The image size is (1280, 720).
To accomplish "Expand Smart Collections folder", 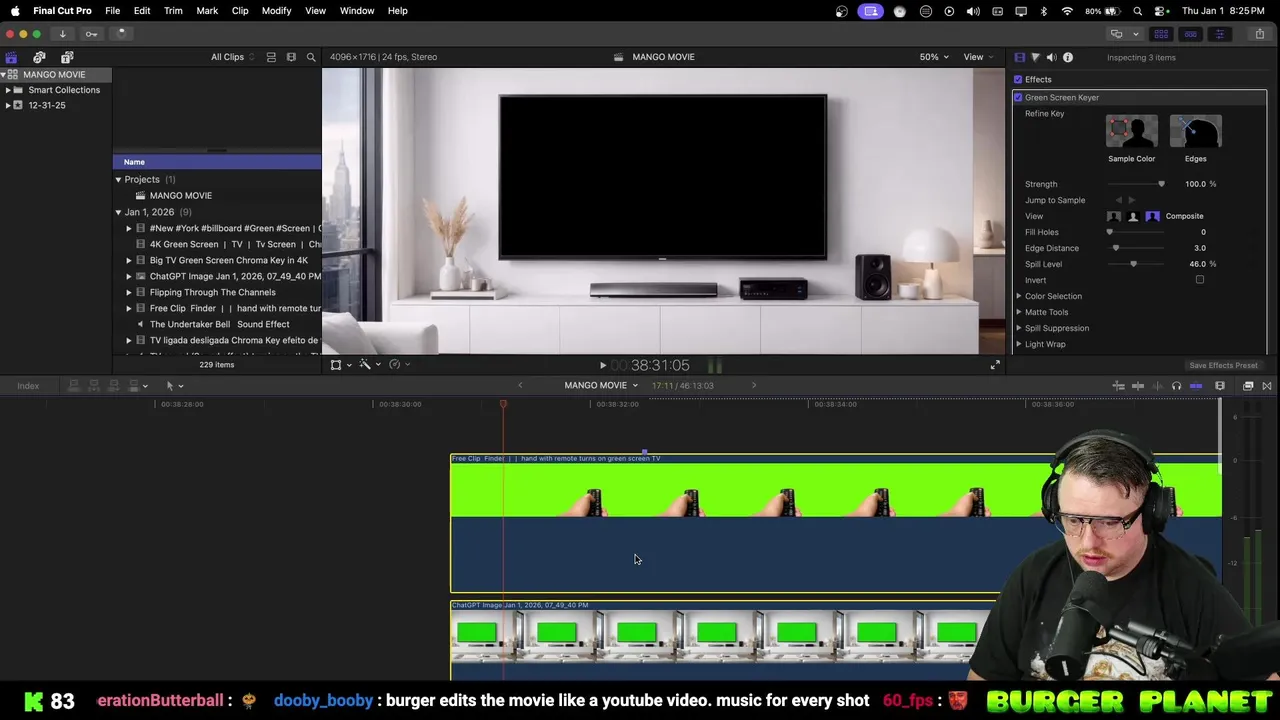I will point(8,90).
